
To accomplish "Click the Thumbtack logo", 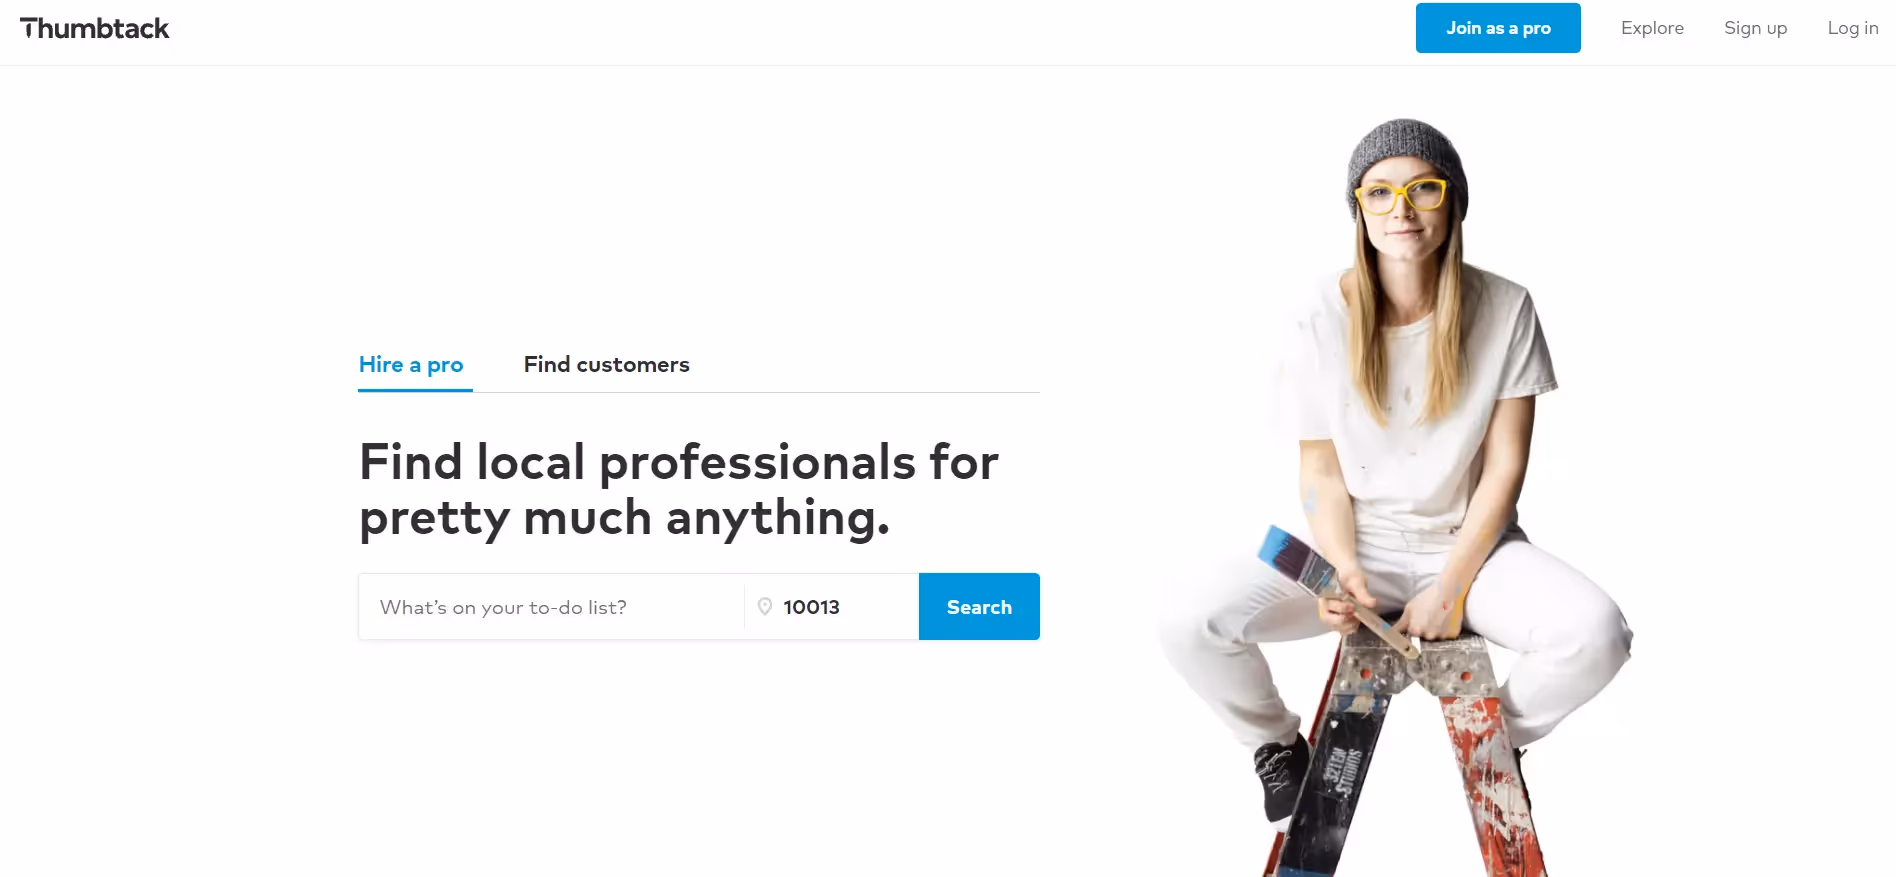I will 95,28.
